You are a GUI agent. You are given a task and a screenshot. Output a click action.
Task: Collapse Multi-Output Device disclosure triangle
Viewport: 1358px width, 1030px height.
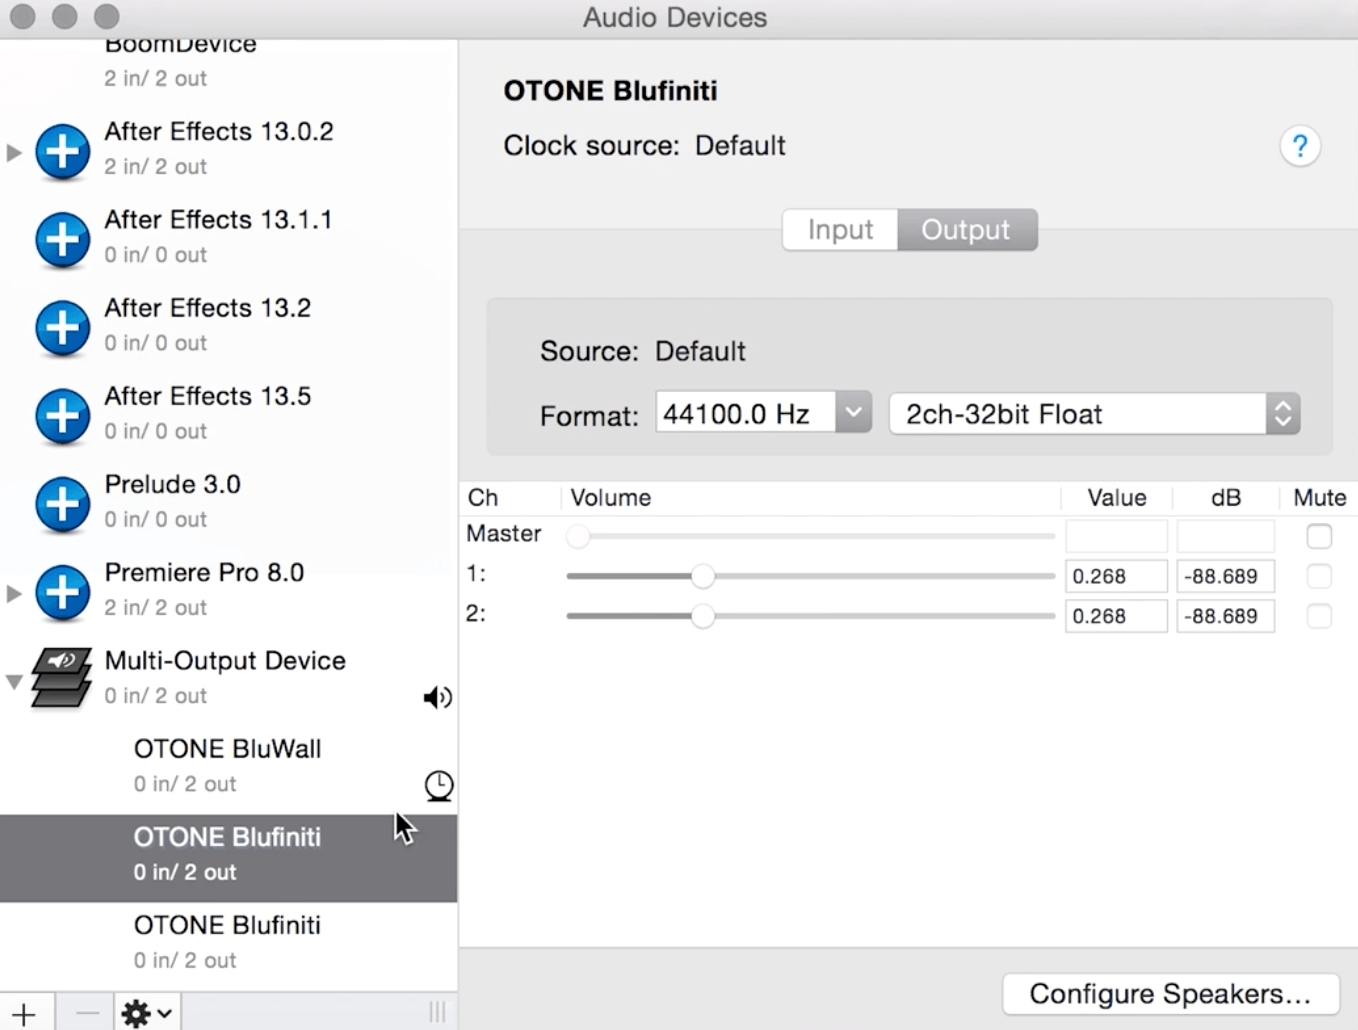pos(14,682)
